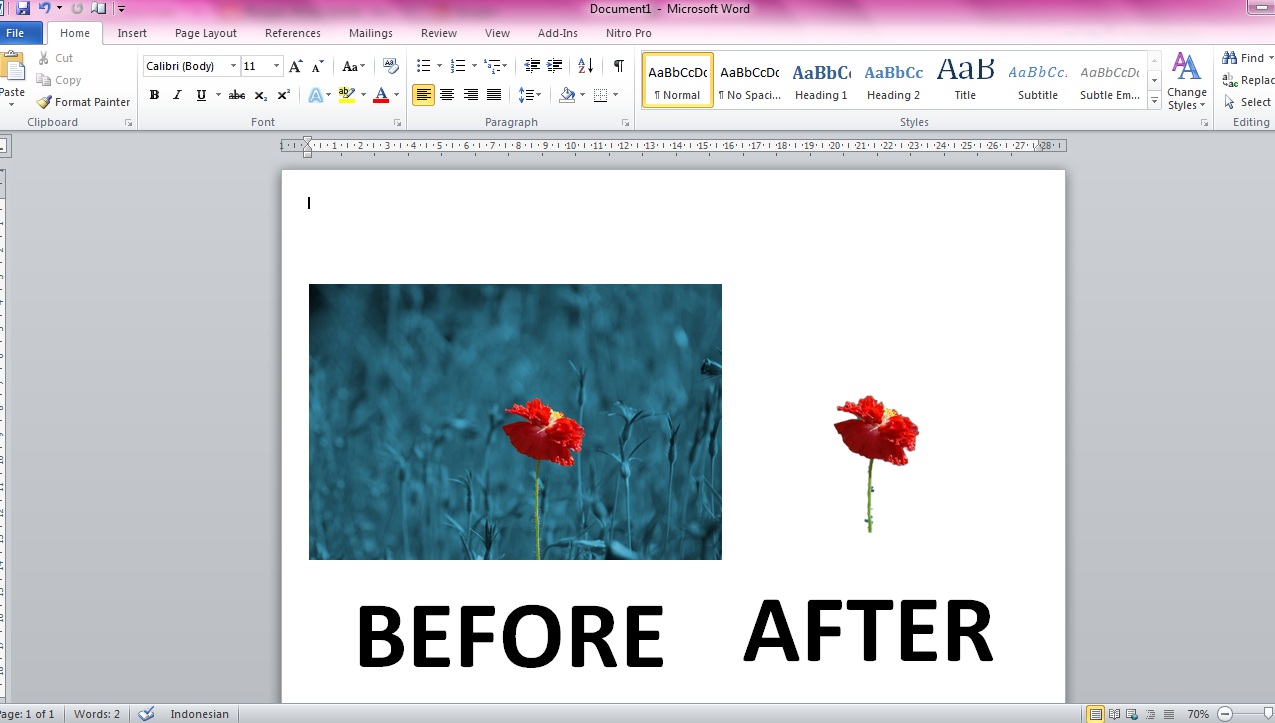The image size is (1275, 723).
Task: Open the View tab
Action: (x=497, y=33)
